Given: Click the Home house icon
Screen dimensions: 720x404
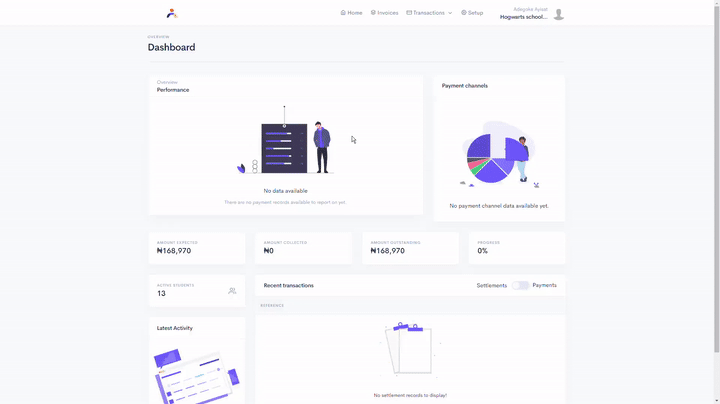Looking at the screenshot, I should pos(343,13).
